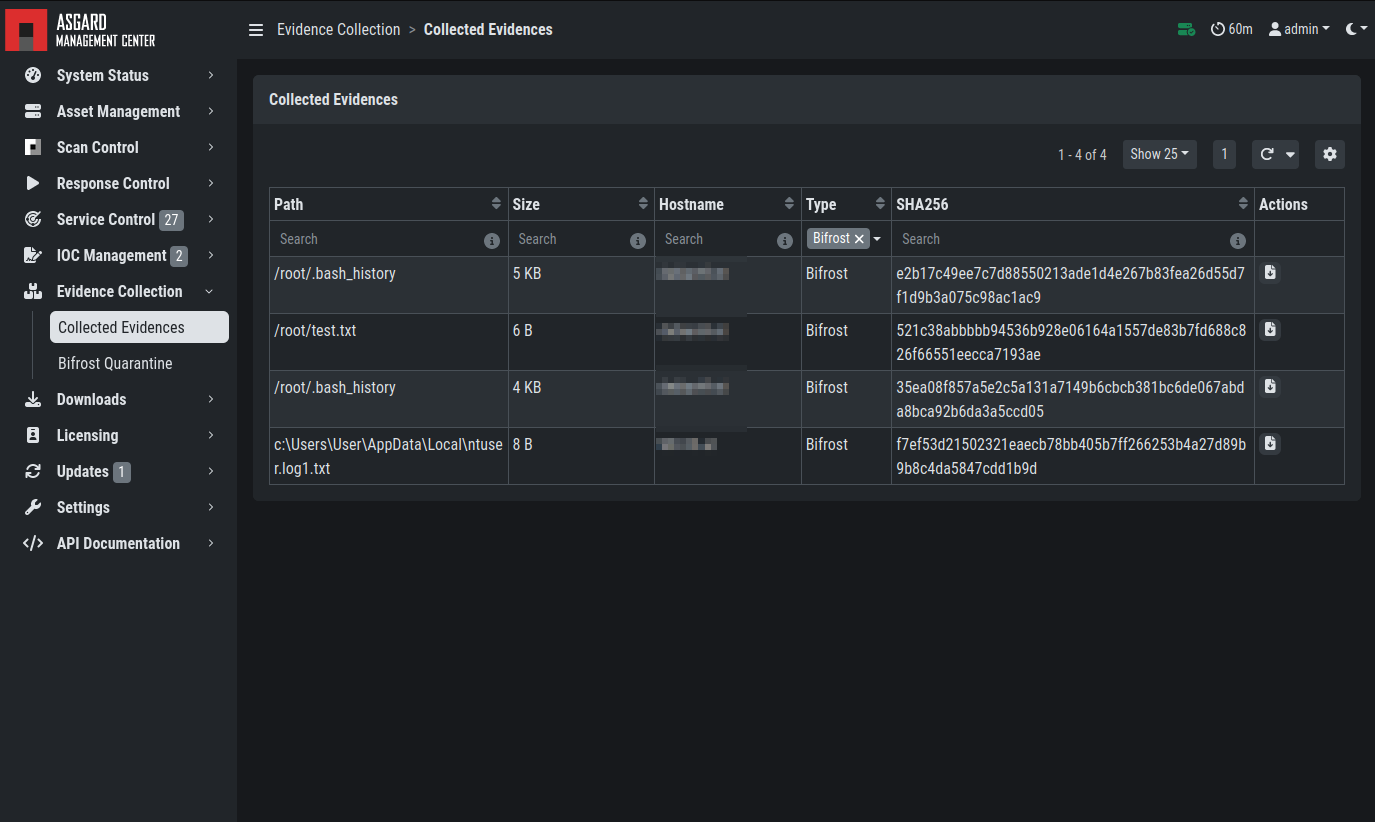The height and width of the screenshot is (822, 1375).
Task: Click the Path filter info icon
Action: (x=491, y=241)
